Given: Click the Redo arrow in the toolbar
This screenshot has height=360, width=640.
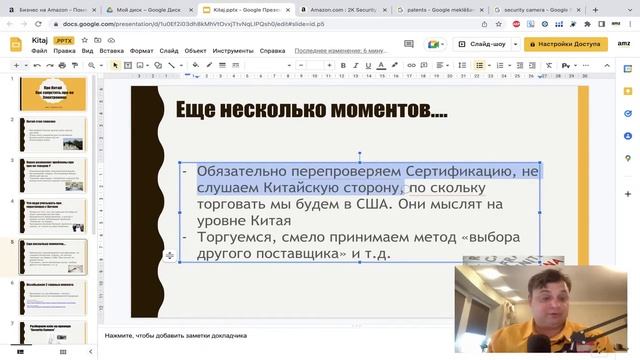Looking at the screenshot, I should click(x=50, y=65).
